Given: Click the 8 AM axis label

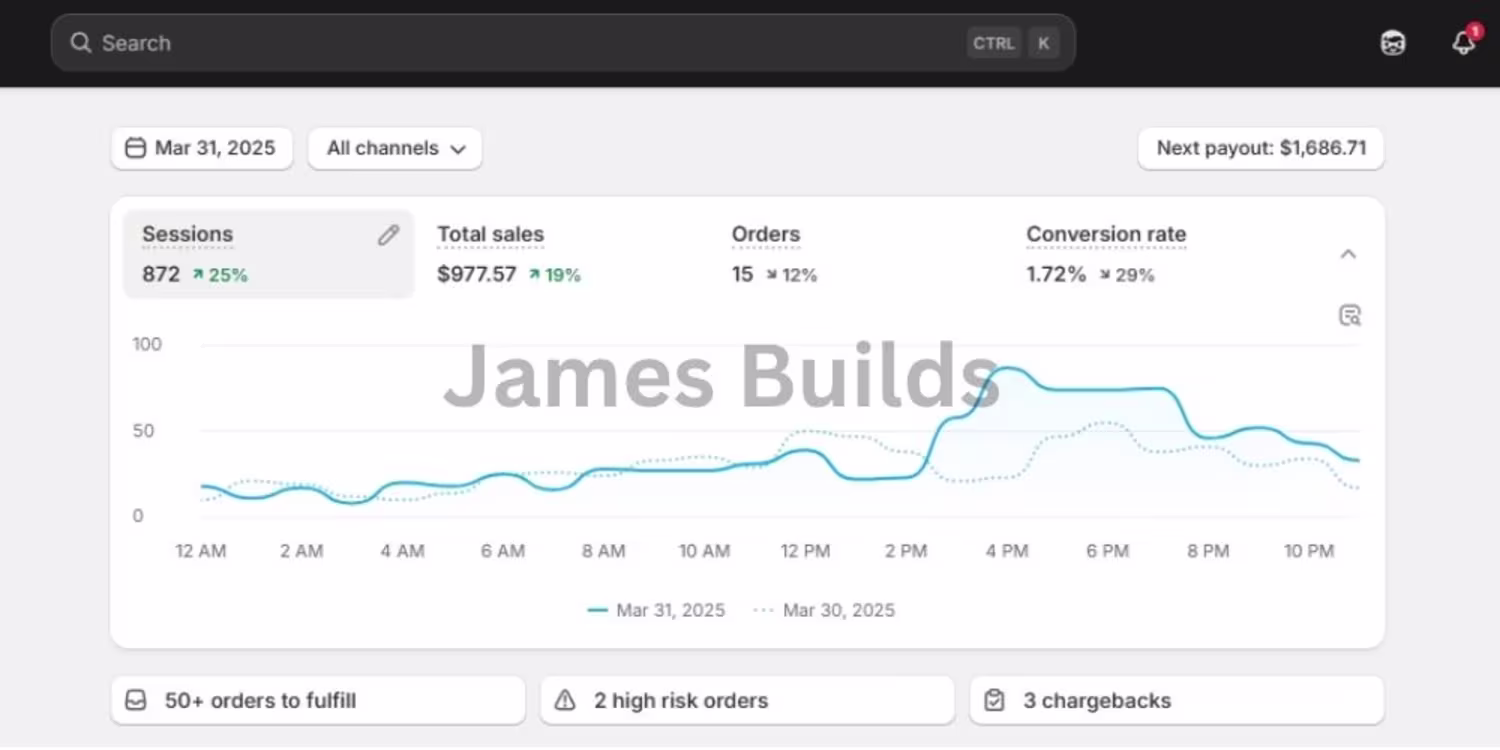Looking at the screenshot, I should [603, 551].
